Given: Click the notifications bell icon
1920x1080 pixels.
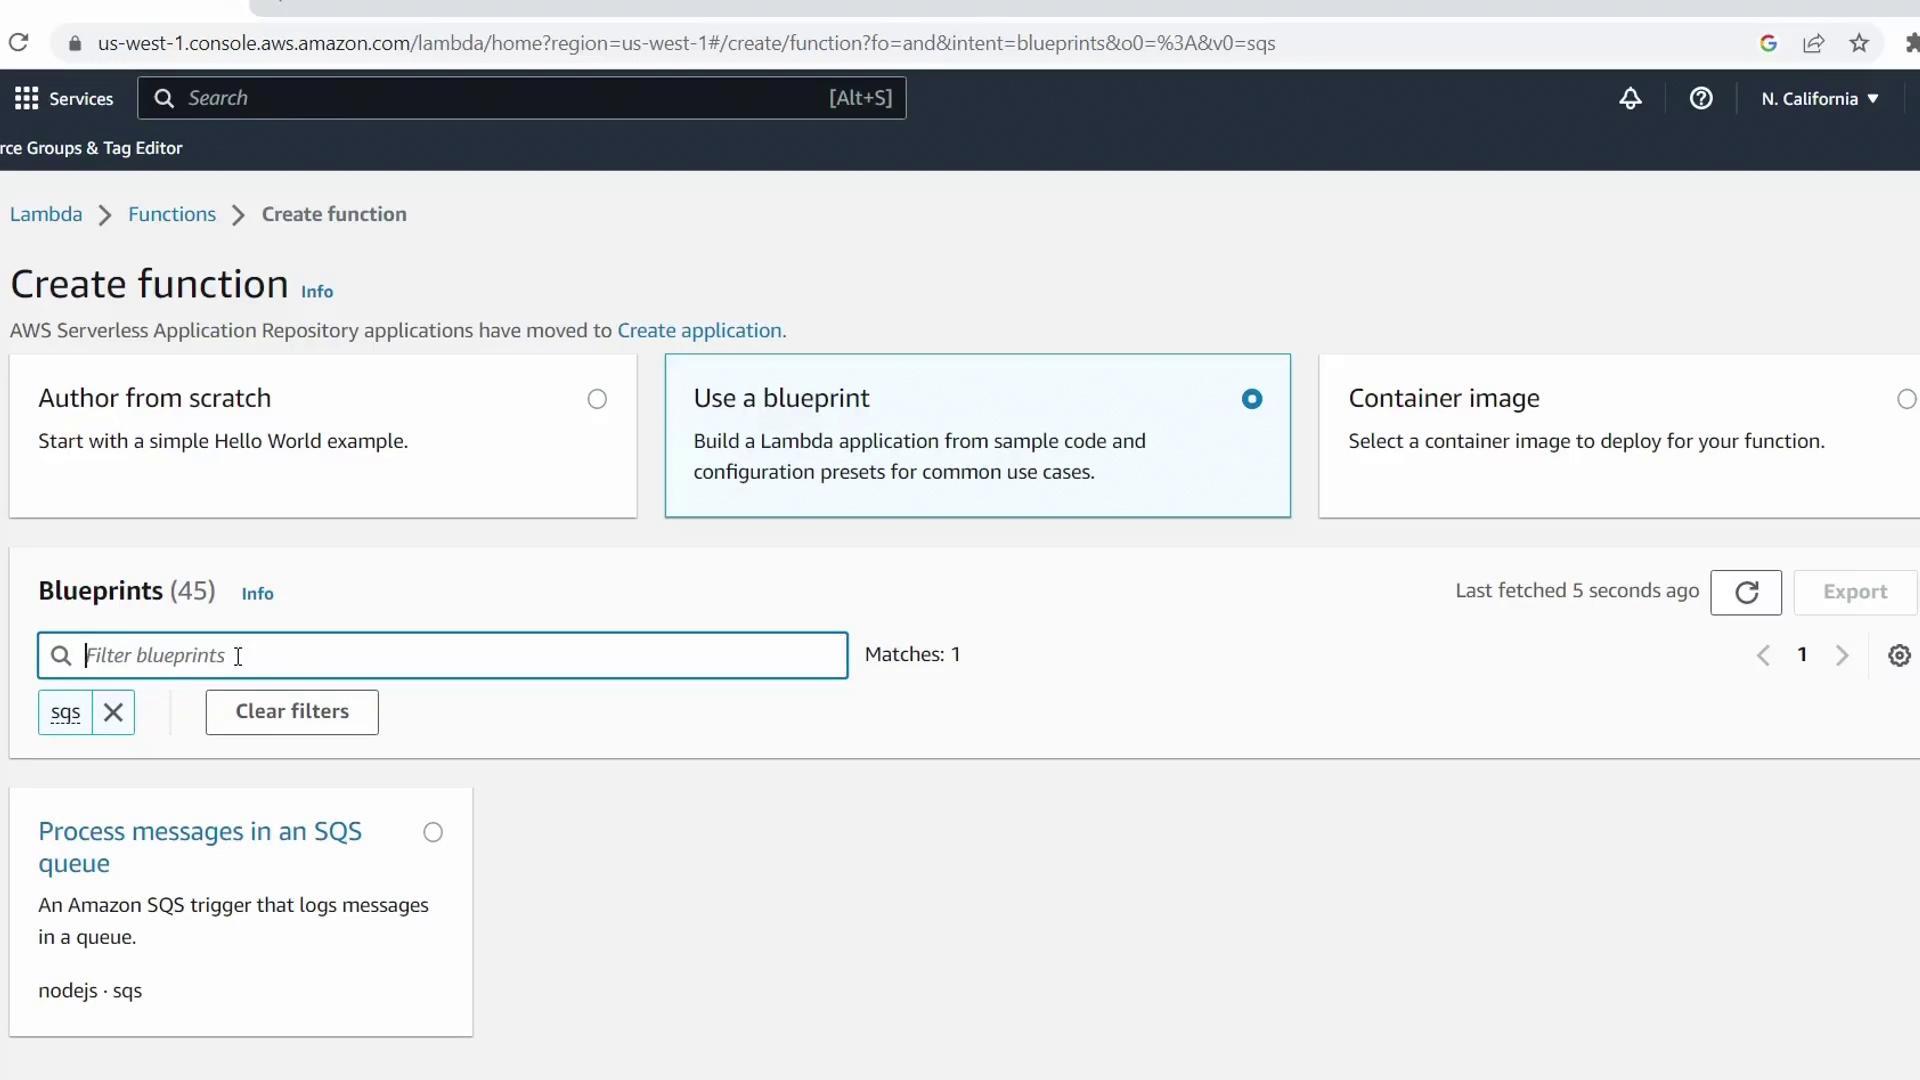Looking at the screenshot, I should tap(1630, 98).
